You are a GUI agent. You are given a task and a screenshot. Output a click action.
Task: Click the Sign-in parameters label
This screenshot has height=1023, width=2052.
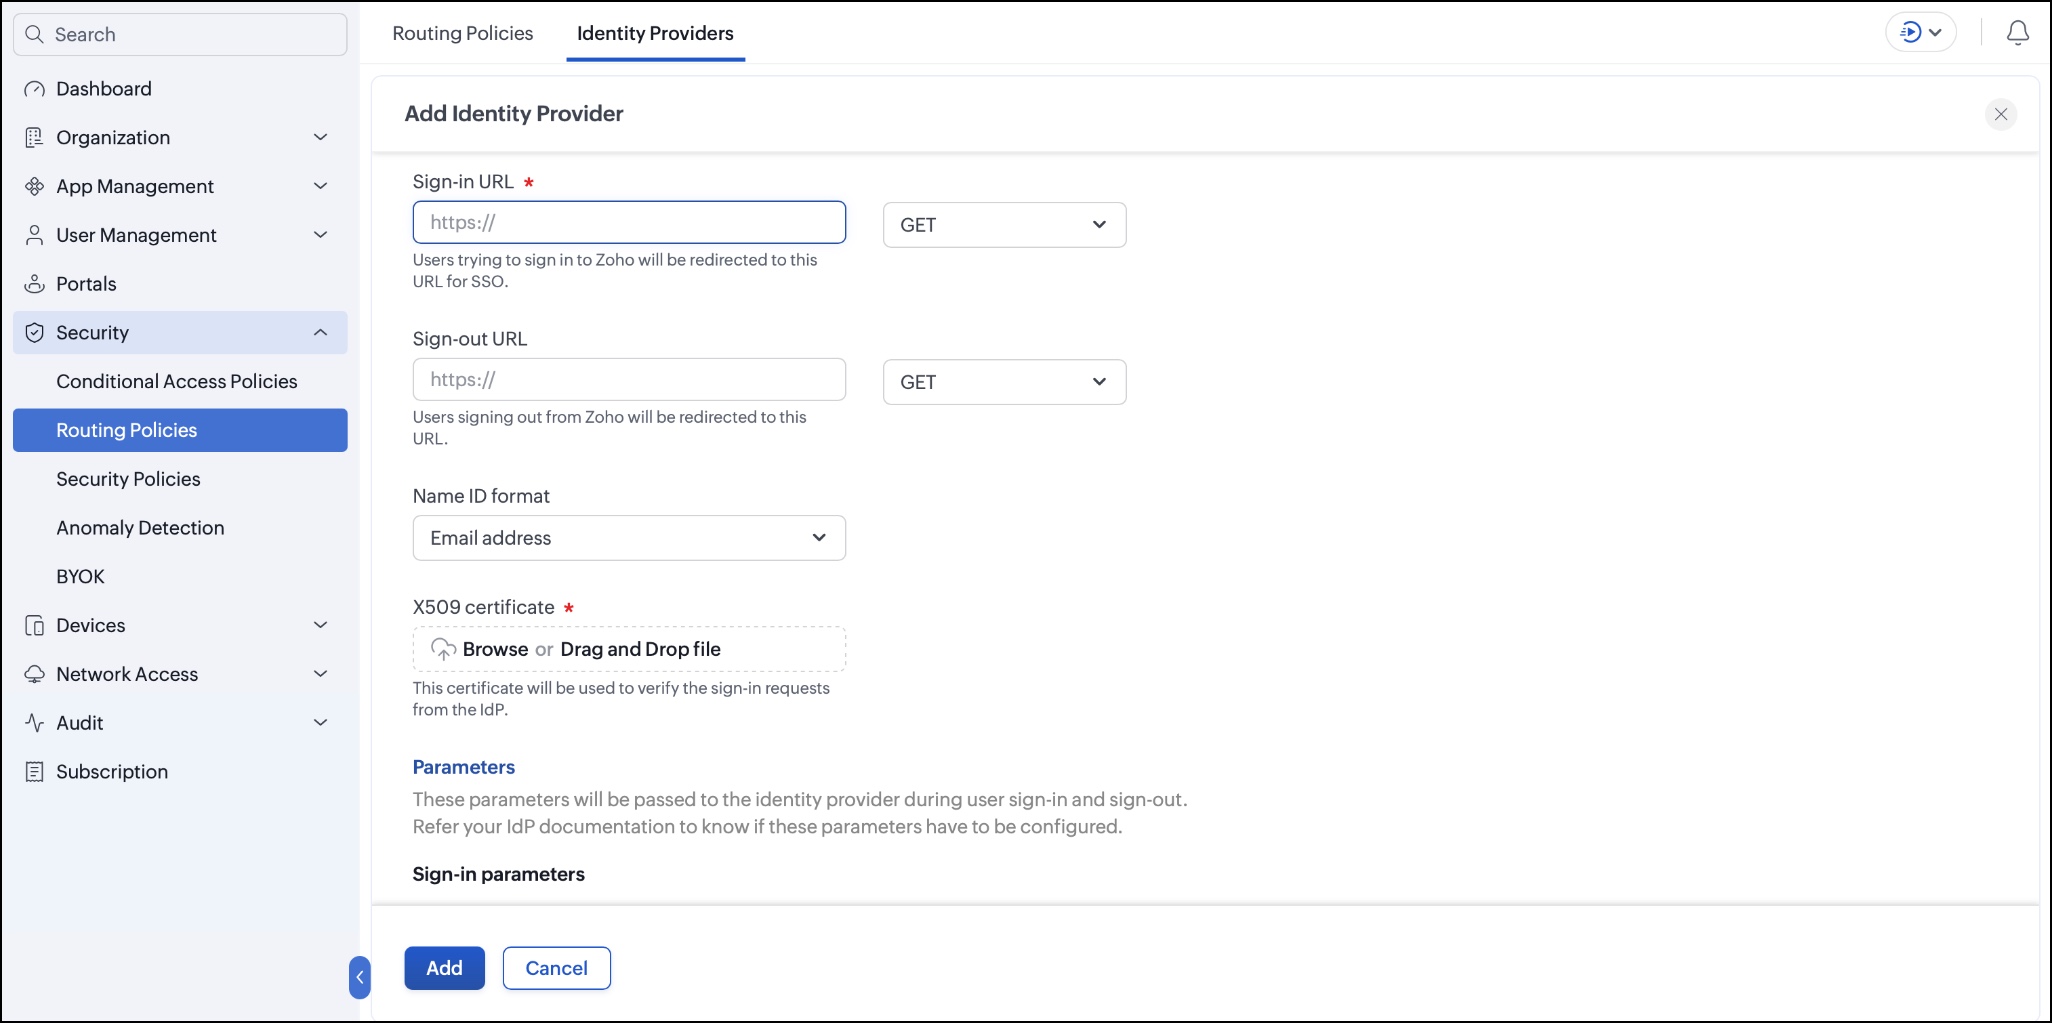coord(498,874)
